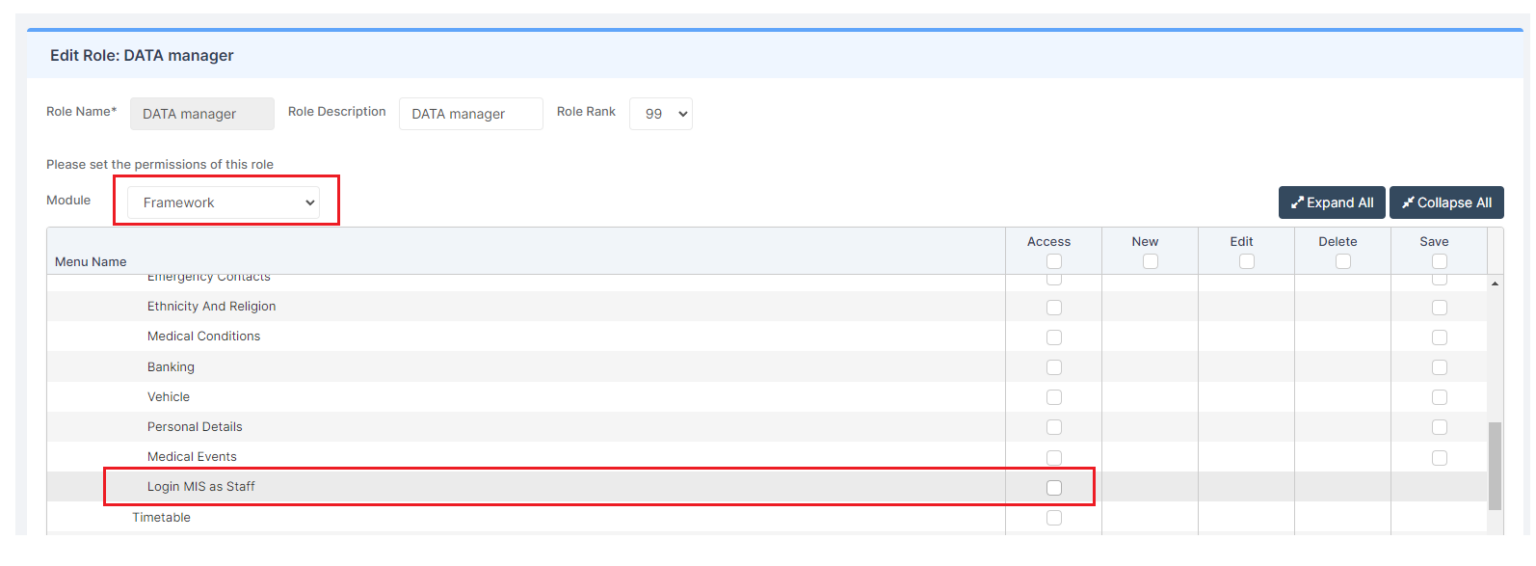This screenshot has height=566, width=1536.
Task: Open the Module dropdown showing Framework
Action: [223, 203]
